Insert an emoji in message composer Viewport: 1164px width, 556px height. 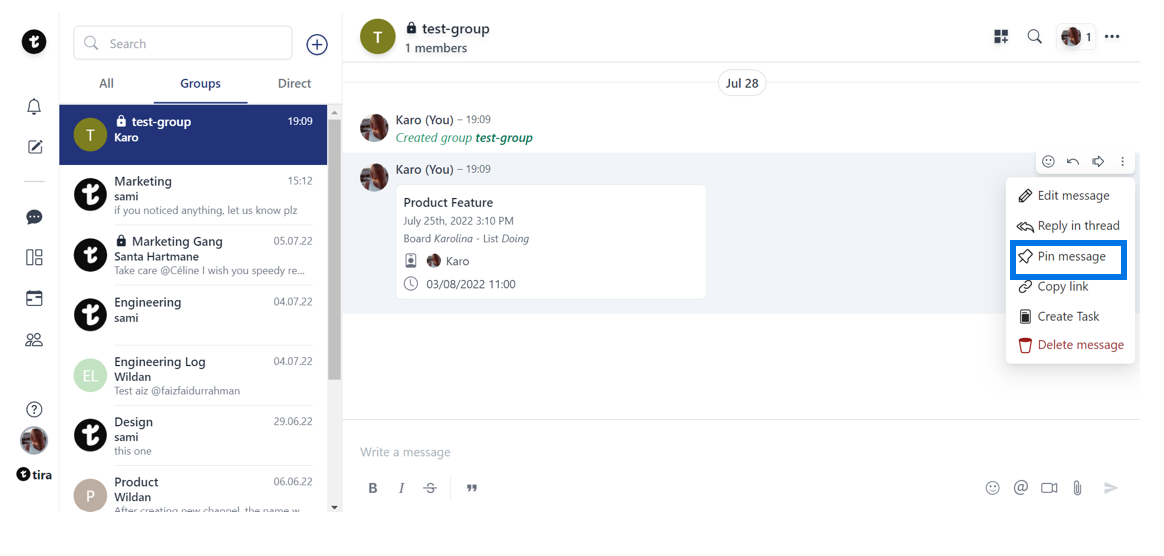992,488
